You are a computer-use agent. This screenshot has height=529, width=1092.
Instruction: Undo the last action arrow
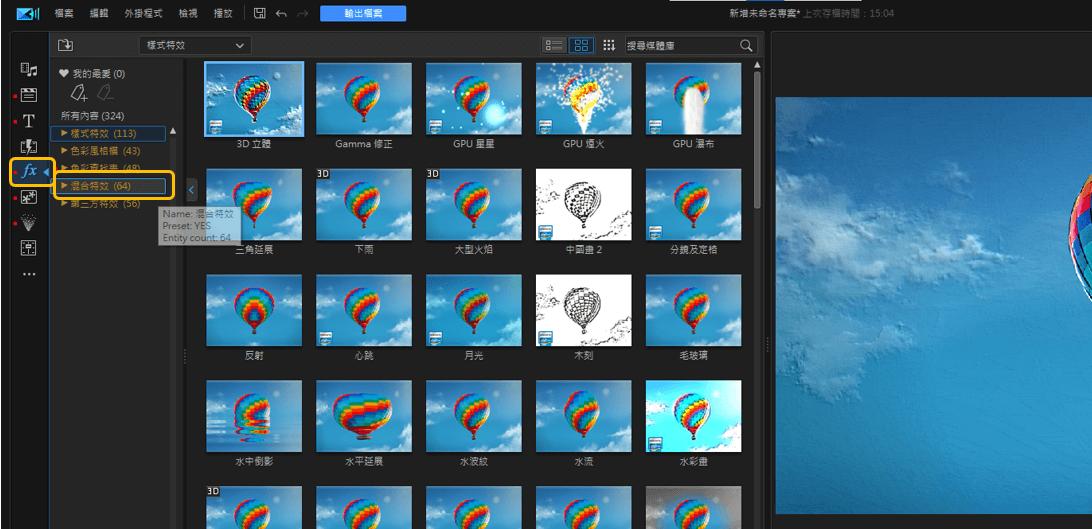click(281, 13)
